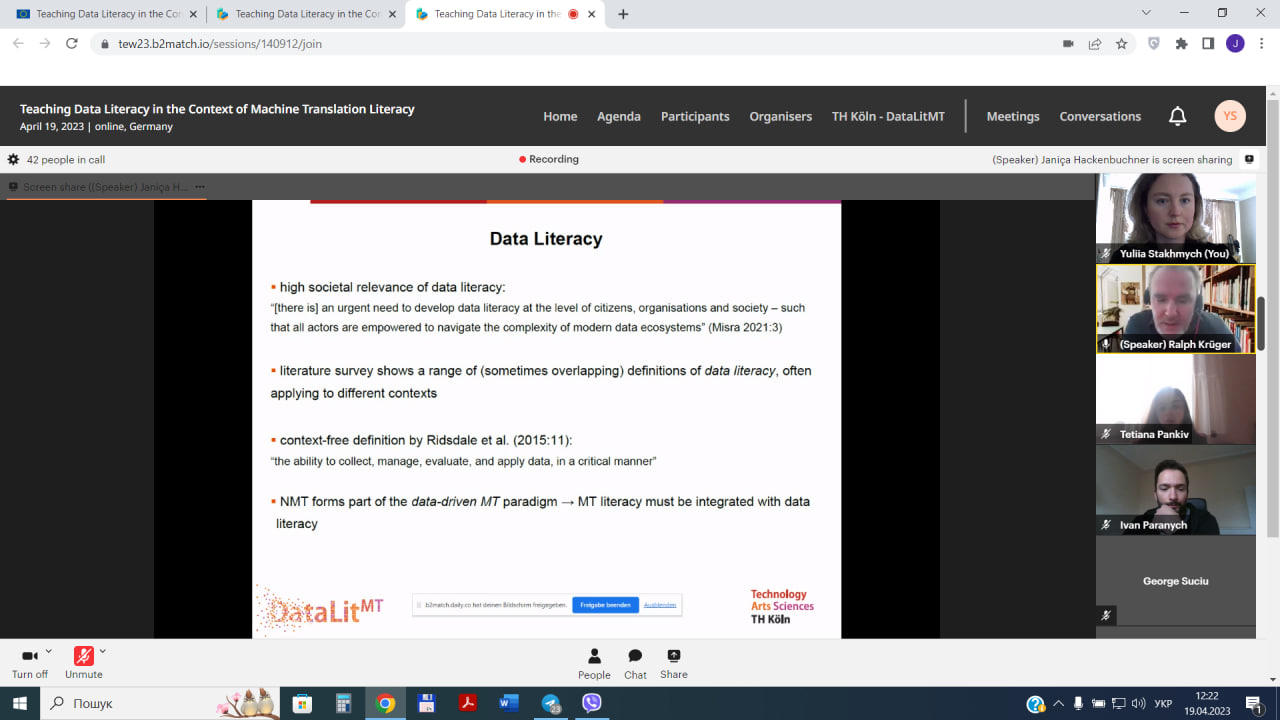Click the Ausblenden link
The height and width of the screenshot is (720, 1280).
660,605
